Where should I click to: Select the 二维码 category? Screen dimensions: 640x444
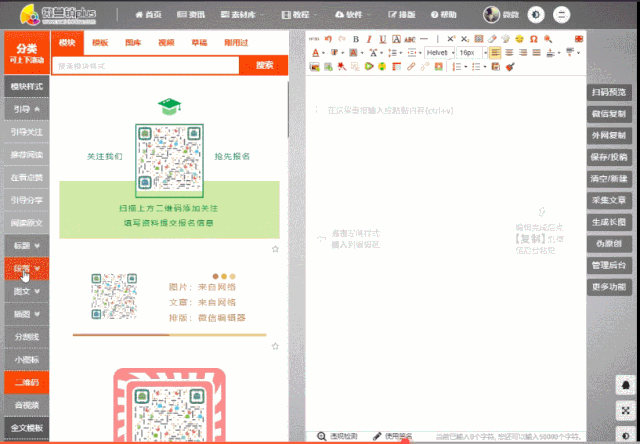click(27, 383)
